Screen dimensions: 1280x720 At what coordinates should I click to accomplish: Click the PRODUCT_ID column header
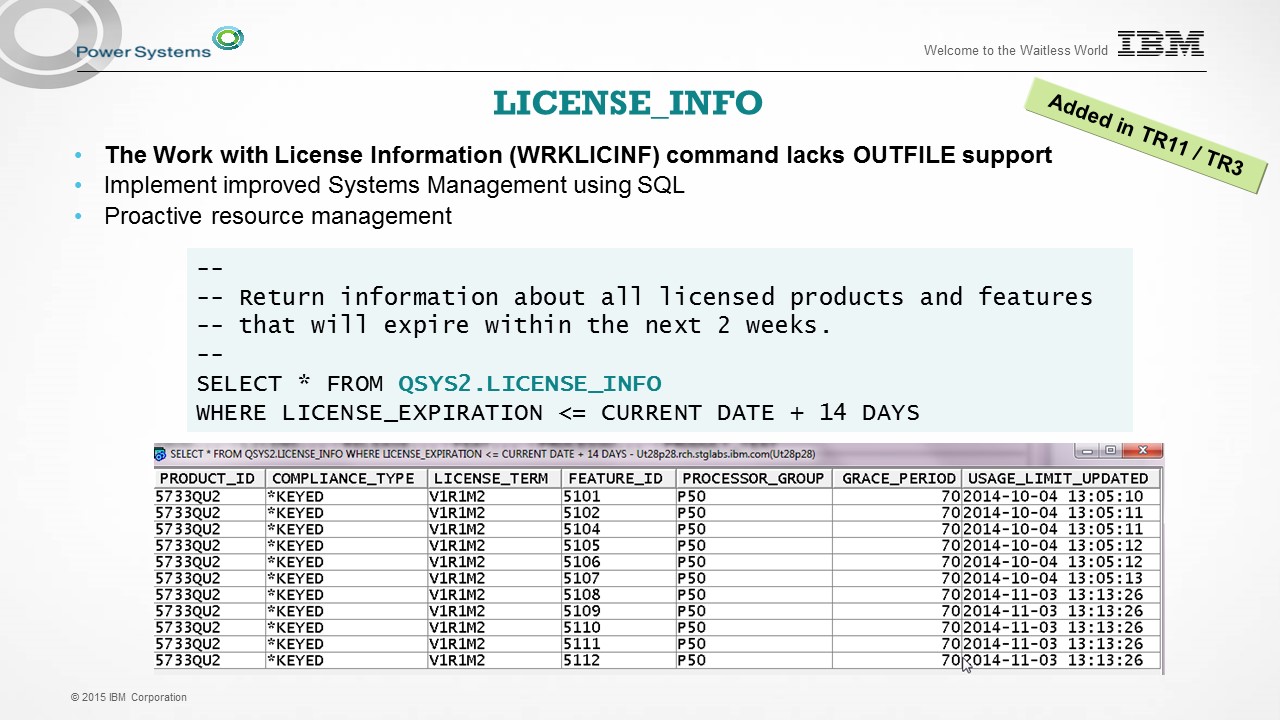tap(209, 479)
